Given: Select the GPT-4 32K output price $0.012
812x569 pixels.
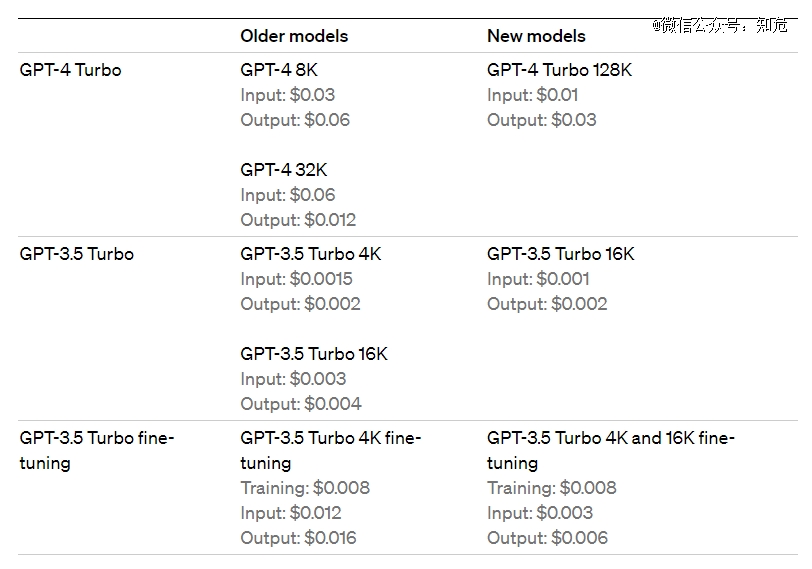Looking at the screenshot, I should click(x=330, y=220).
